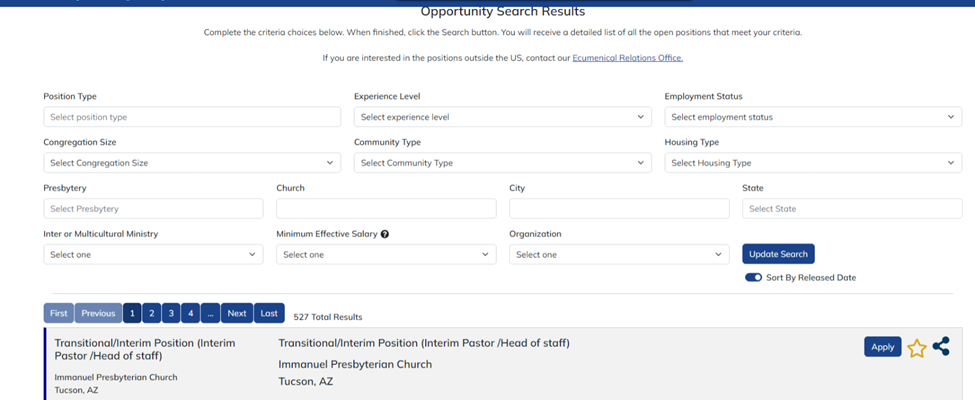Viewport: 975px width, 400px height.
Task: Click into the City input field
Action: 619,209
